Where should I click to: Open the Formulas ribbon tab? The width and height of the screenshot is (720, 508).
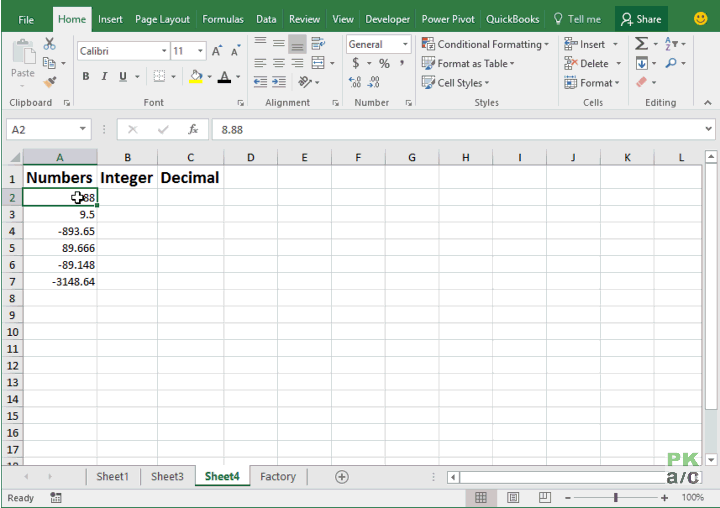[x=223, y=19]
